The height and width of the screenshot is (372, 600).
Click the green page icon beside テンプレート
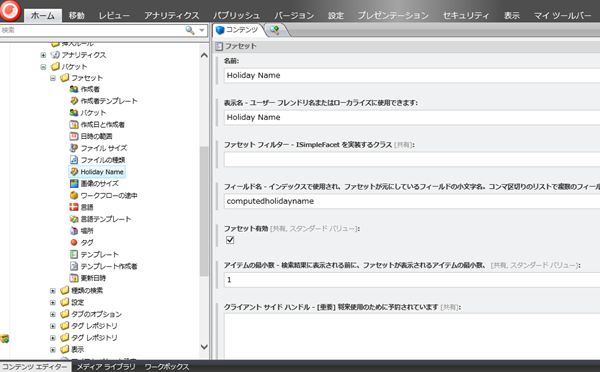click(74, 254)
